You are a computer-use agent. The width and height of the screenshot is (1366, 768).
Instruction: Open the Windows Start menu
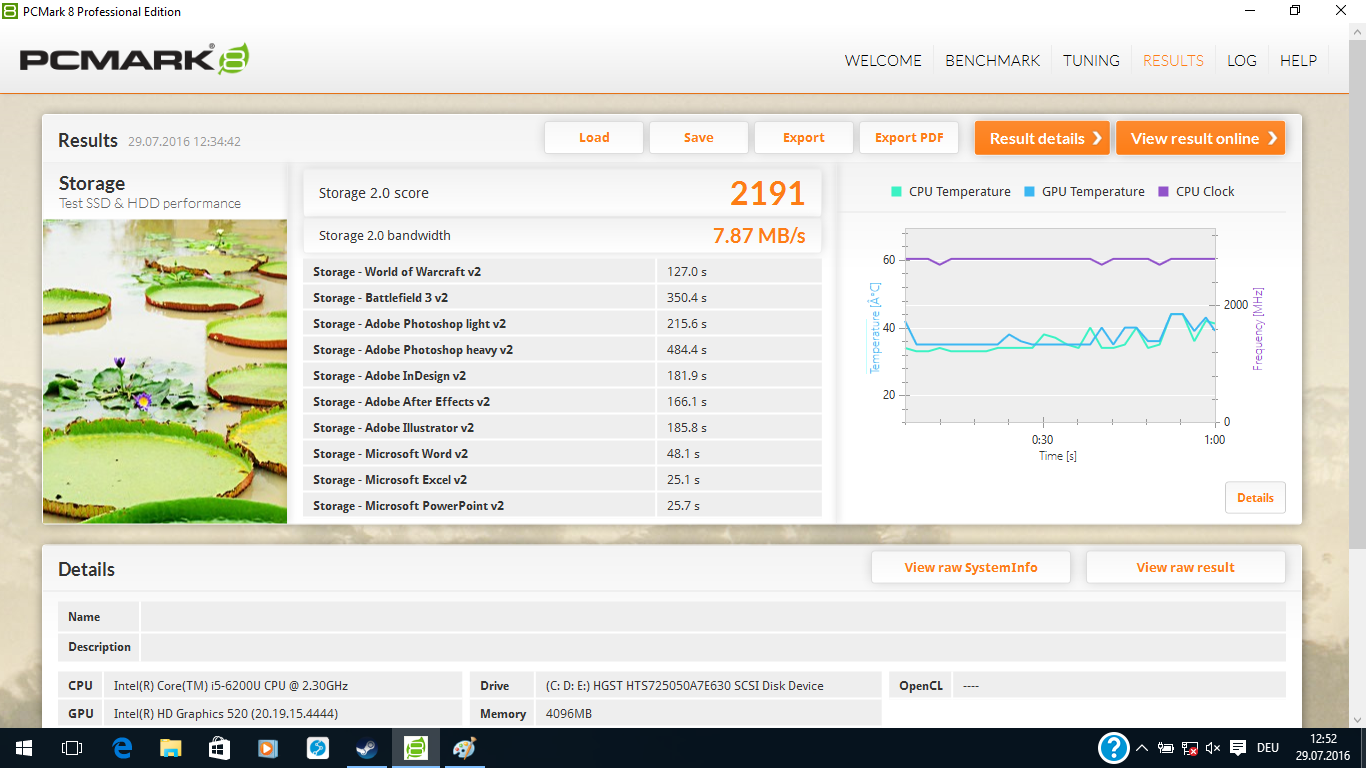pos(23,748)
